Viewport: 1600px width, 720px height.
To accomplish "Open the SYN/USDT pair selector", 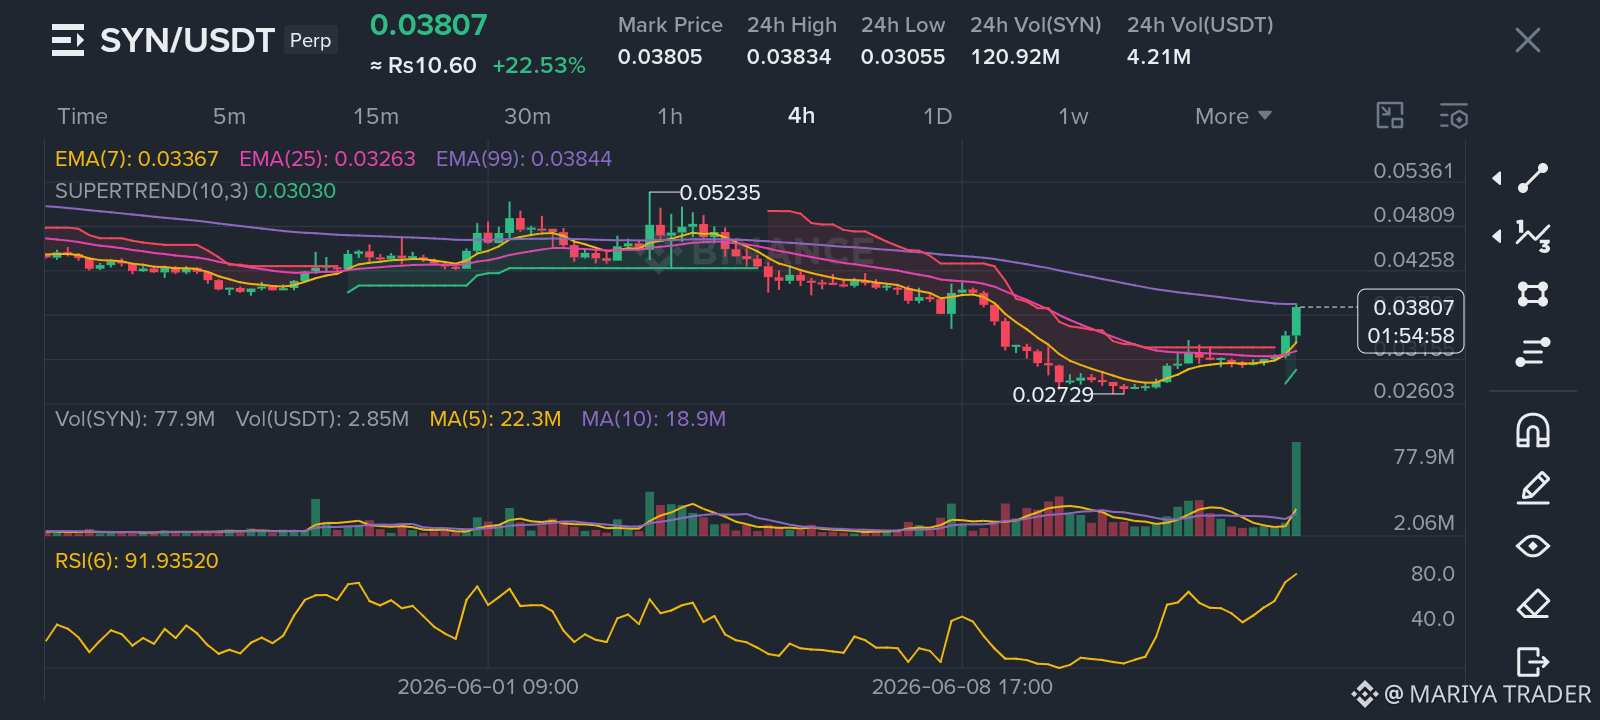I will coord(187,40).
